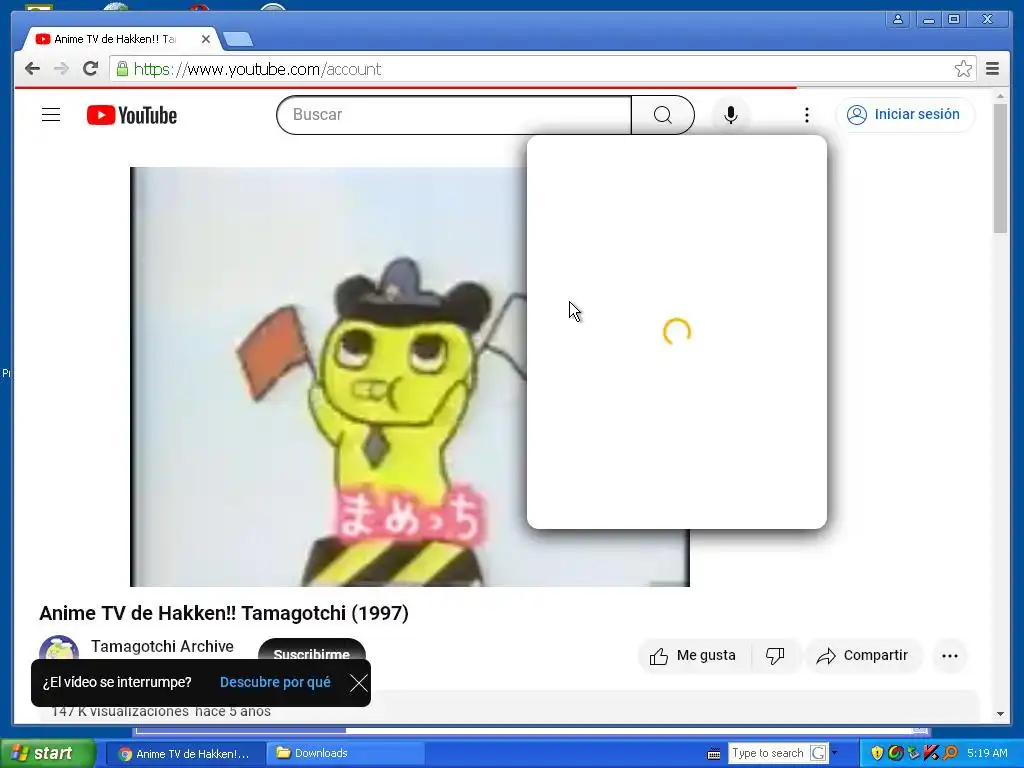The image size is (1024, 768).
Task: Click the green-red swirl tray icon
Action: click(x=895, y=754)
